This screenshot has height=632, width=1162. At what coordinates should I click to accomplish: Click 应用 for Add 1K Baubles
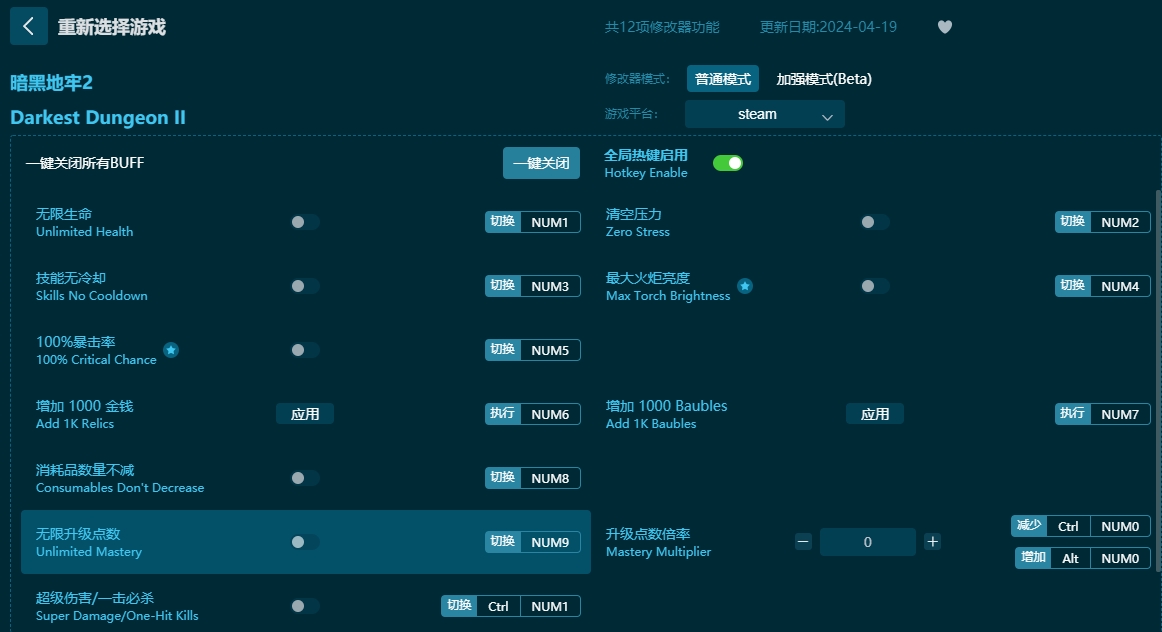point(874,414)
